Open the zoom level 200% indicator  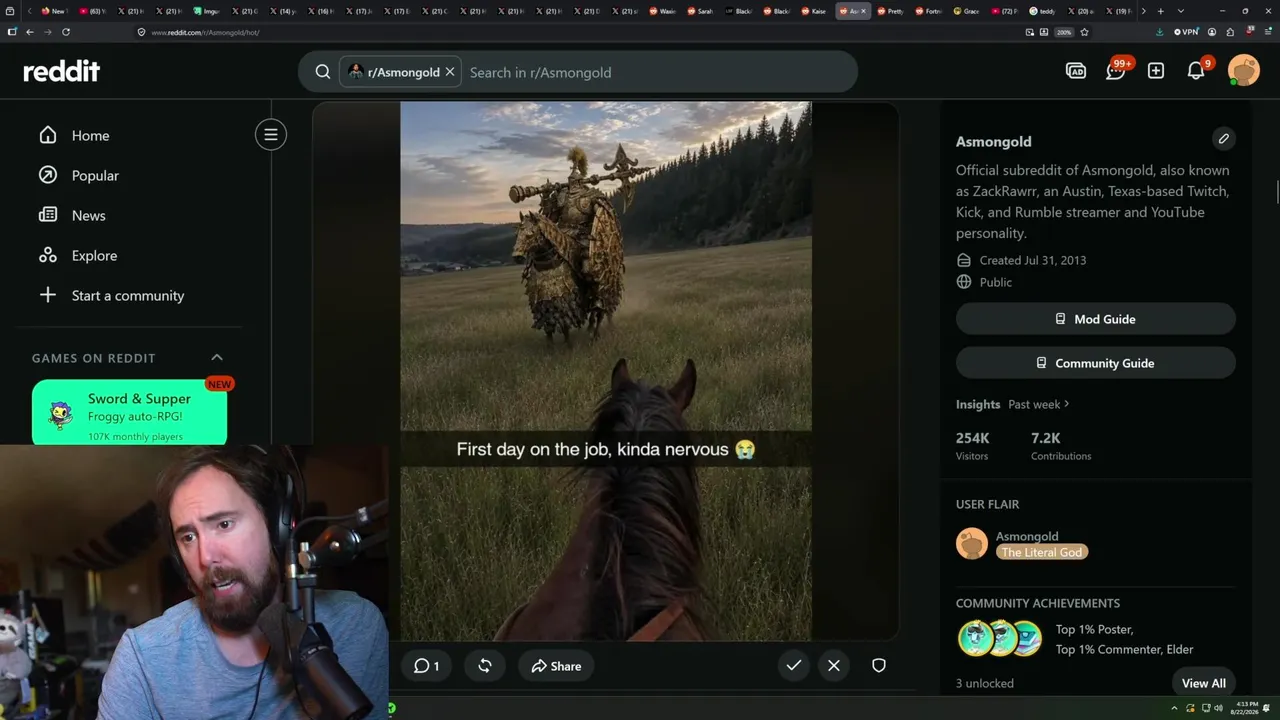(x=1064, y=32)
